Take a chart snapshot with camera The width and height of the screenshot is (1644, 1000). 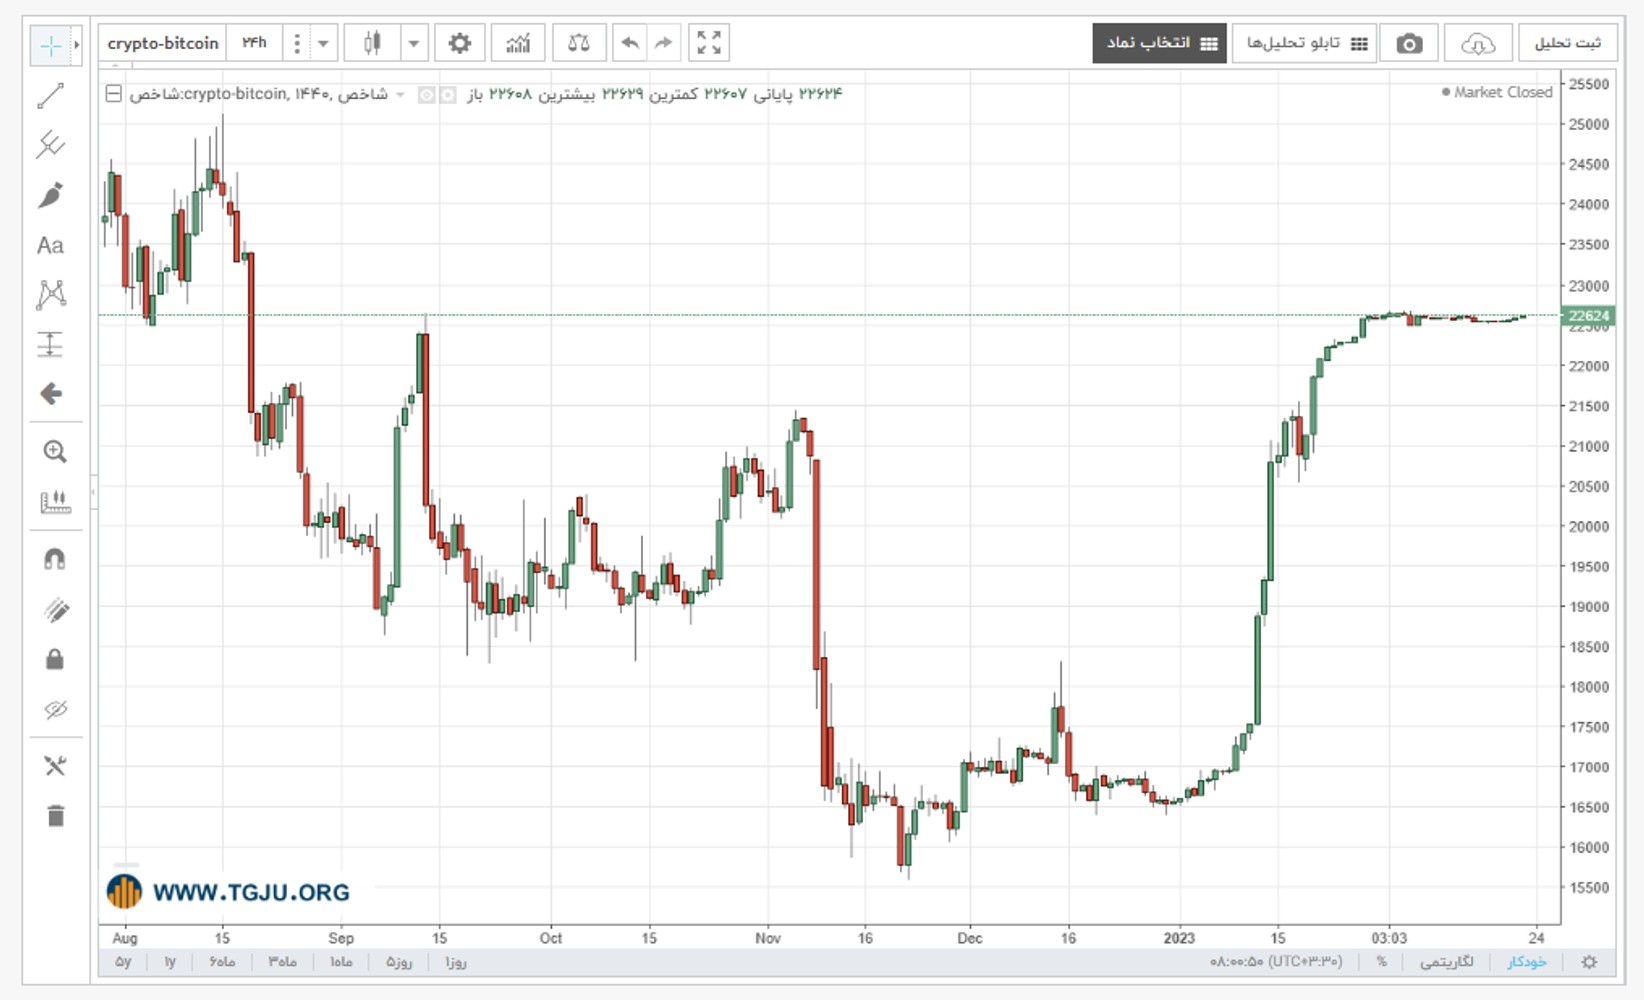pos(1409,43)
